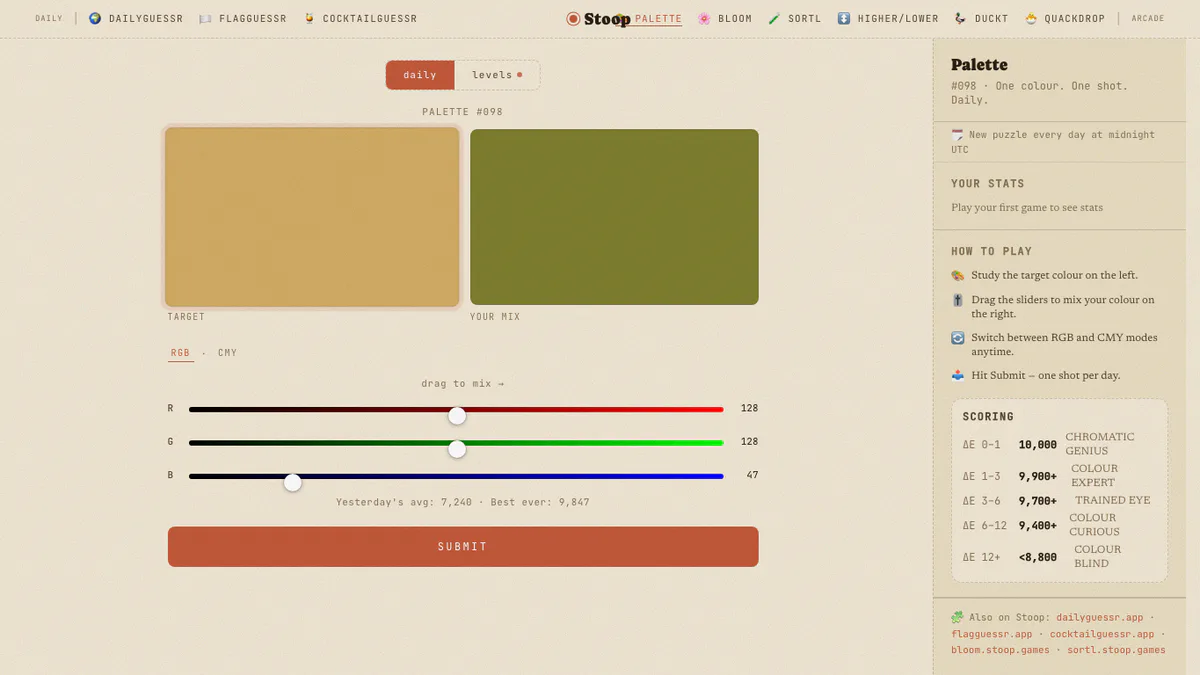Viewport: 1200px width, 675px height.
Task: Open COCKTAILGUESSR in the top navigation
Action: pyautogui.click(x=370, y=18)
